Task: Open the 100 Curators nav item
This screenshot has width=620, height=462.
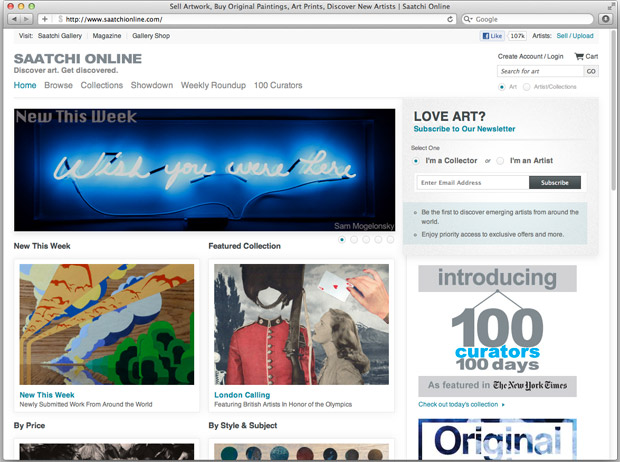Action: 278,85
